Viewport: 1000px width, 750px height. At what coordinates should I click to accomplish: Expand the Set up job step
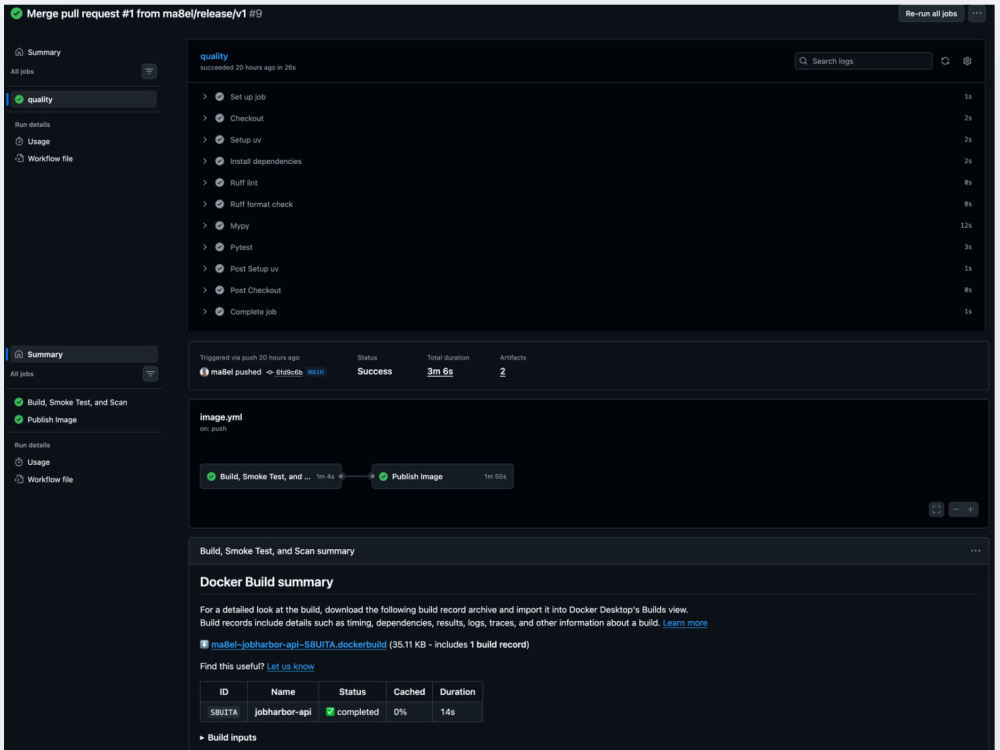click(205, 97)
